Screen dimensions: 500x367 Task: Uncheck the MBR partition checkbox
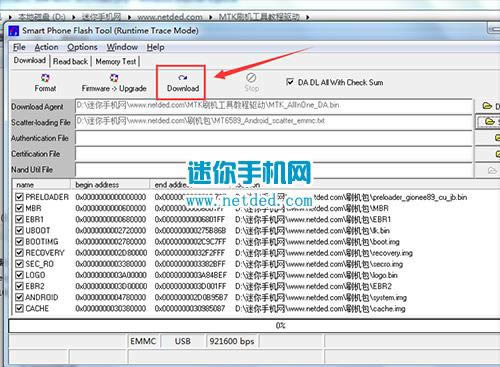19,208
